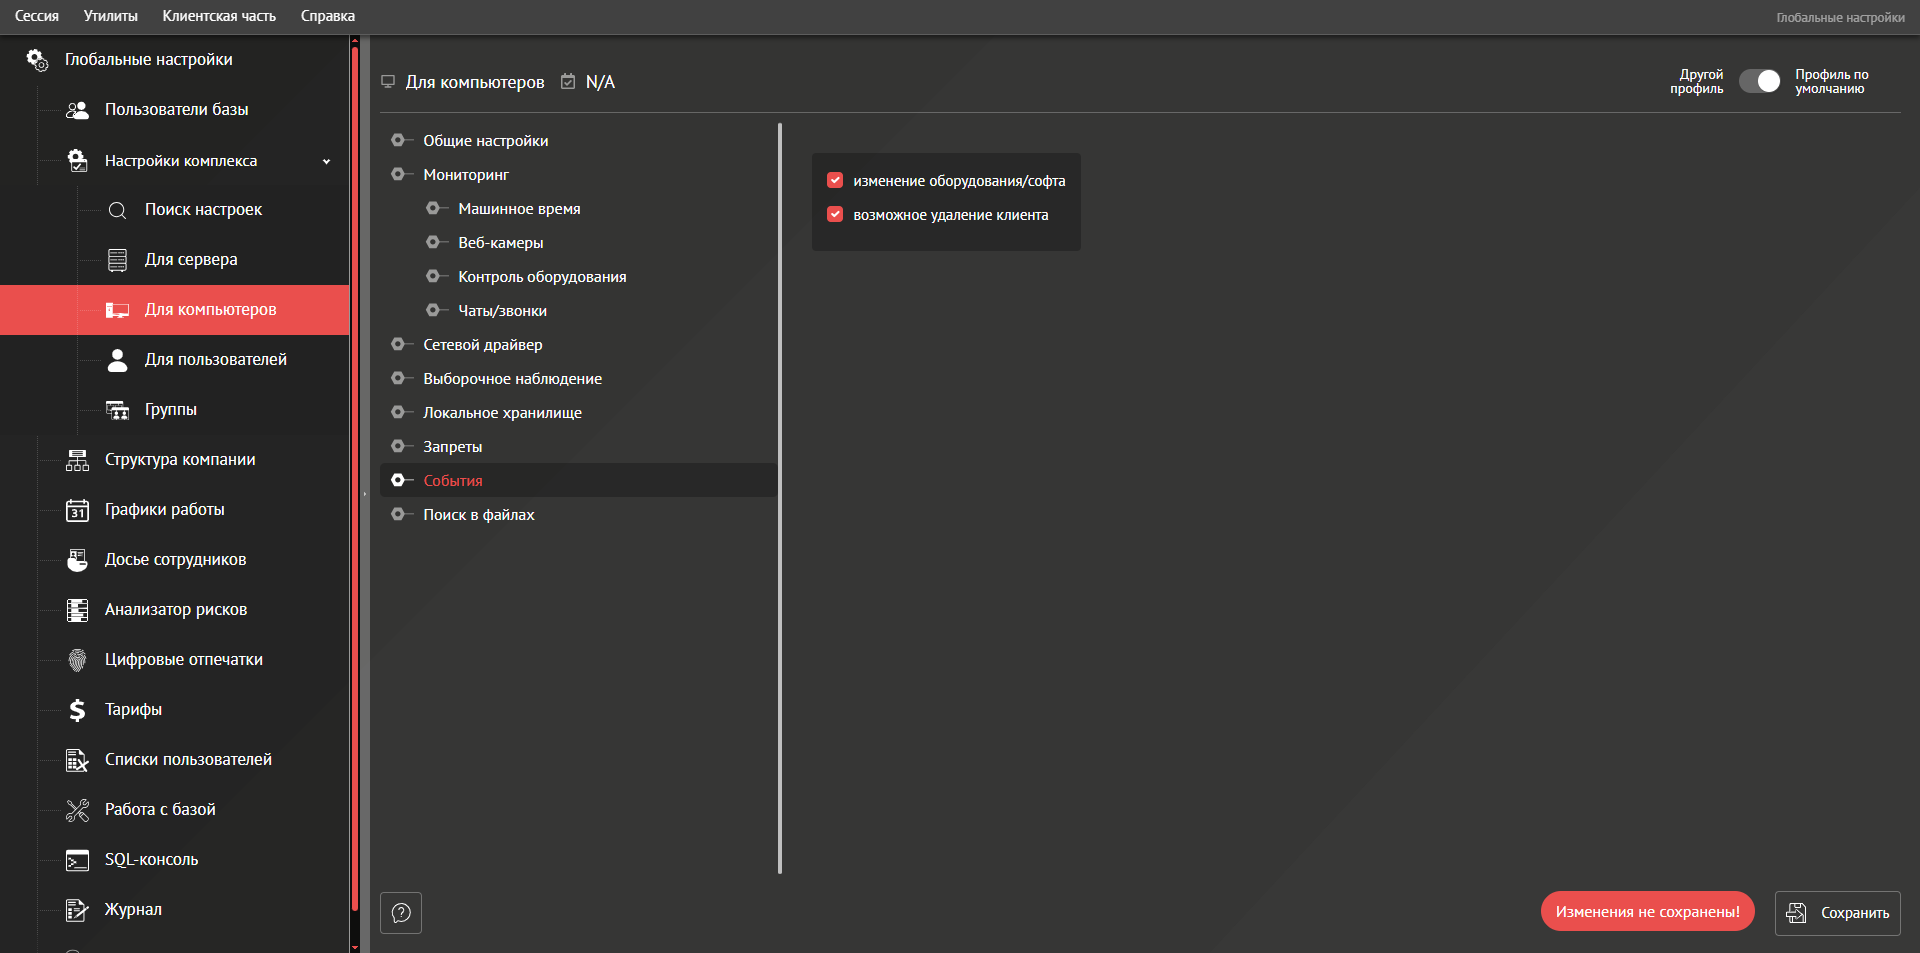Open the Справка menu

[328, 16]
